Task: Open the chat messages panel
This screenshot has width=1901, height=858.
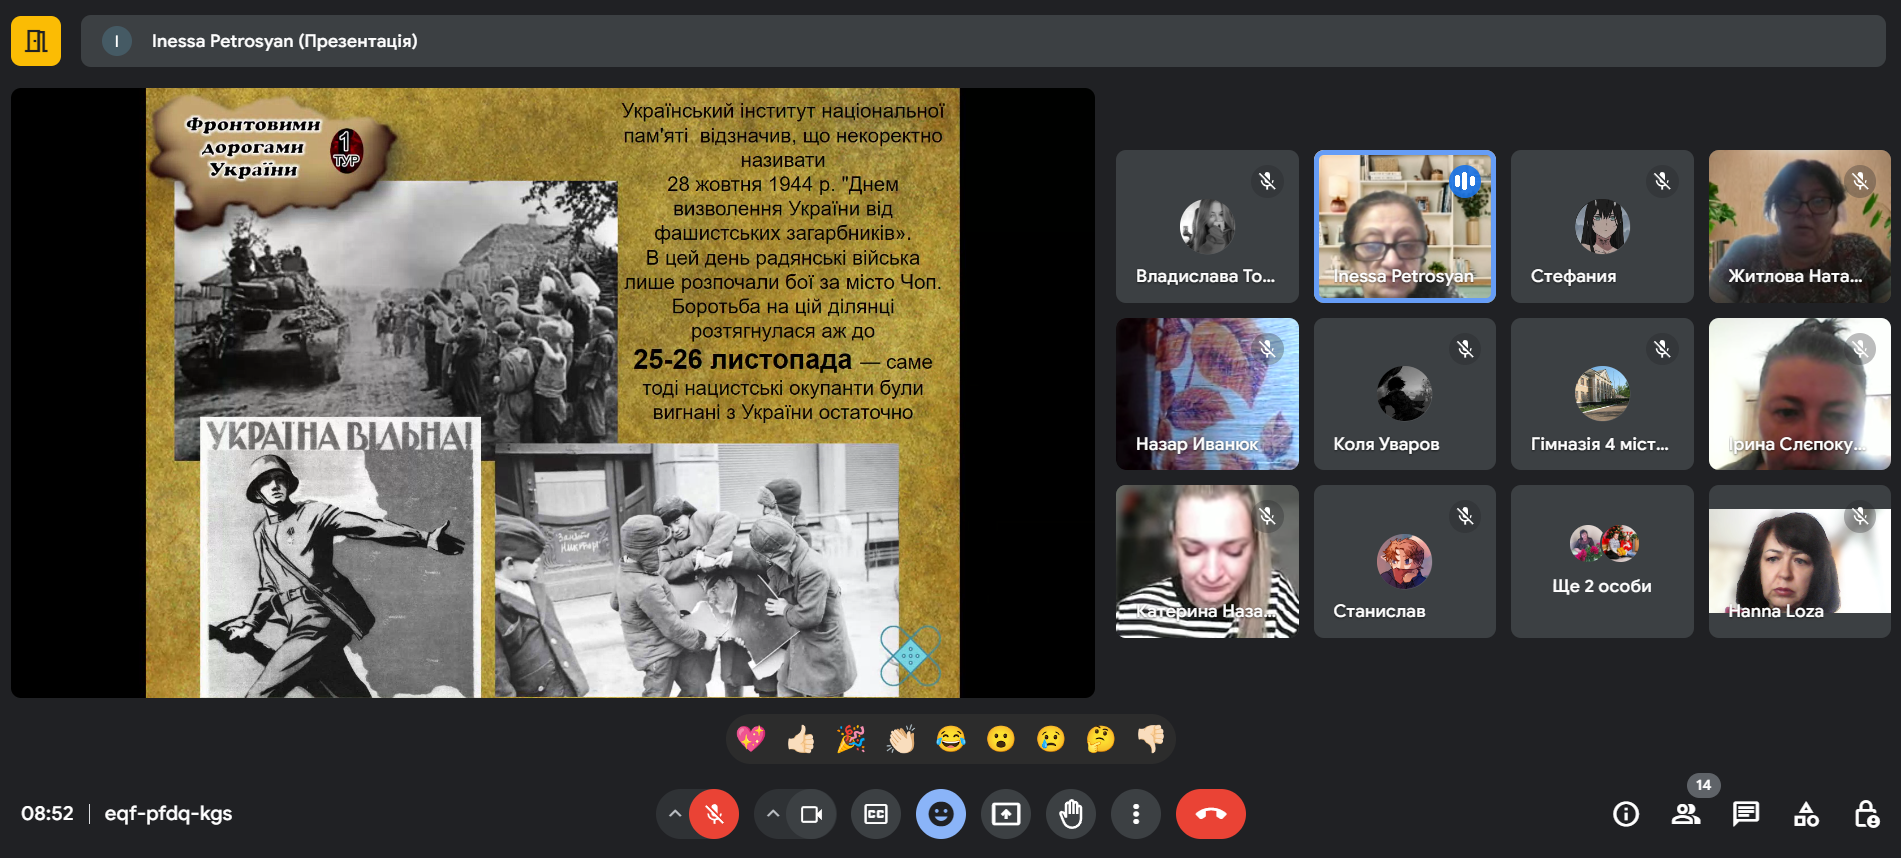Action: 1746,814
